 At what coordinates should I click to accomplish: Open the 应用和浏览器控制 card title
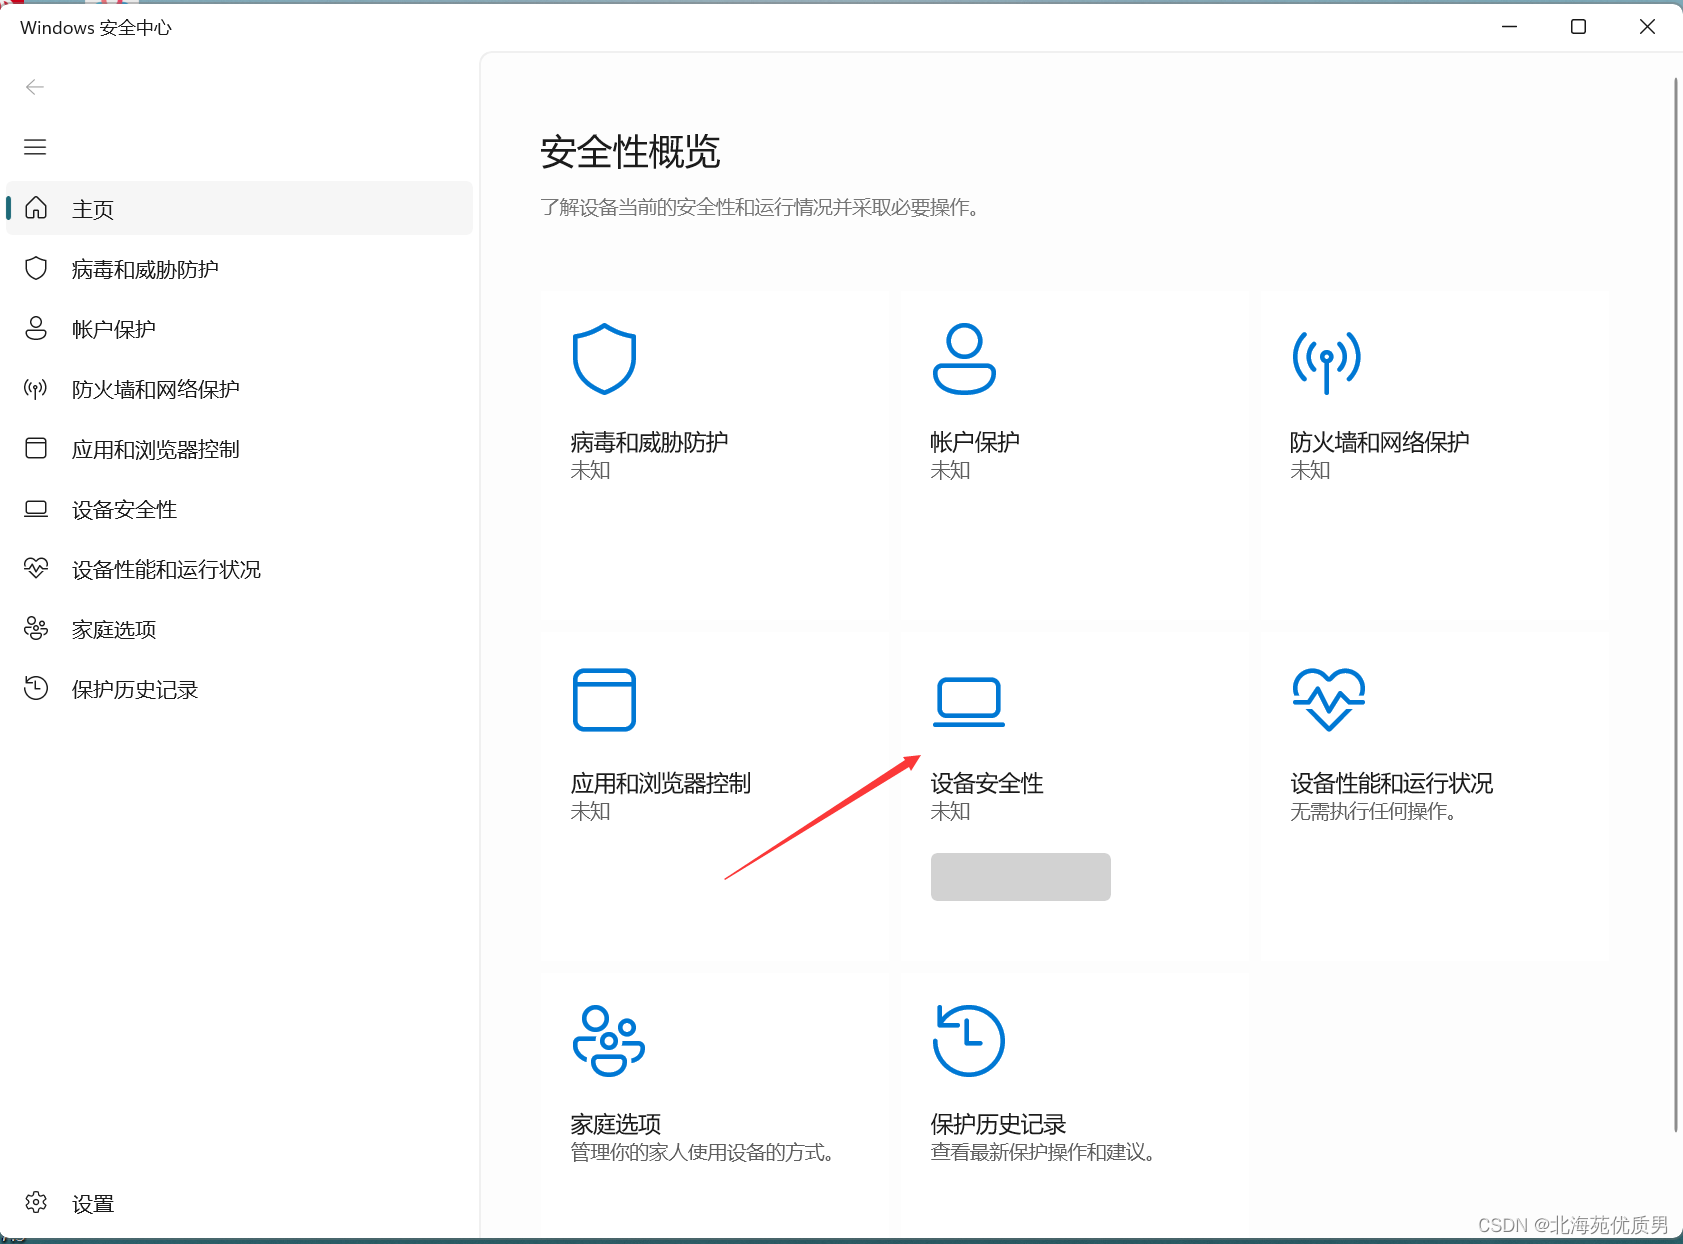[x=661, y=783]
